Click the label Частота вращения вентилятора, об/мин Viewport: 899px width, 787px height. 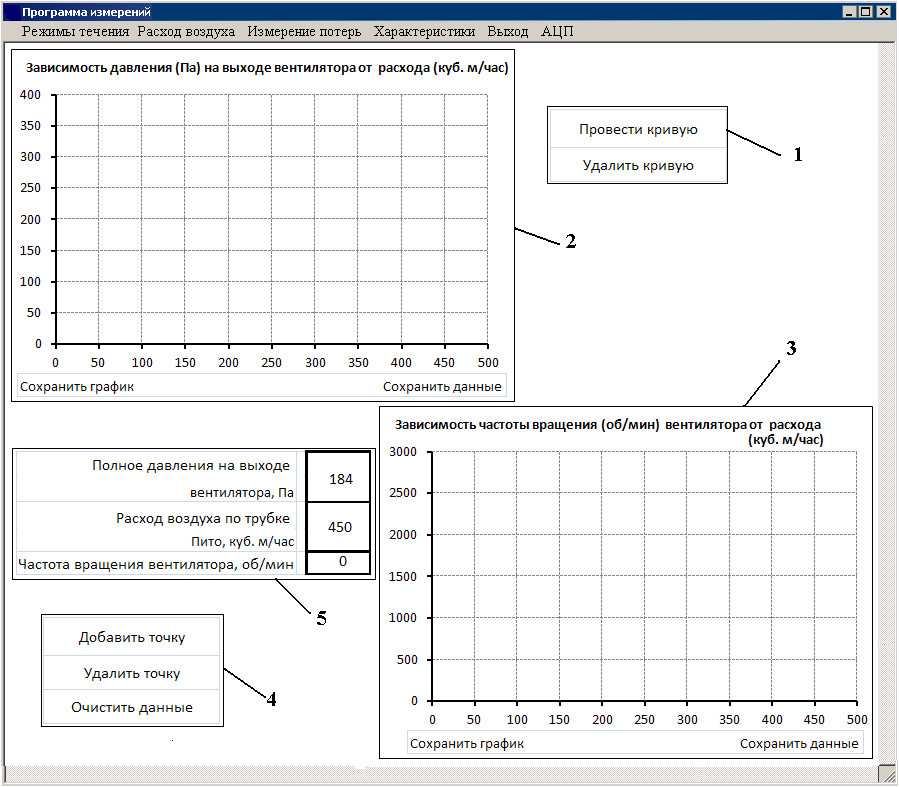[156, 565]
